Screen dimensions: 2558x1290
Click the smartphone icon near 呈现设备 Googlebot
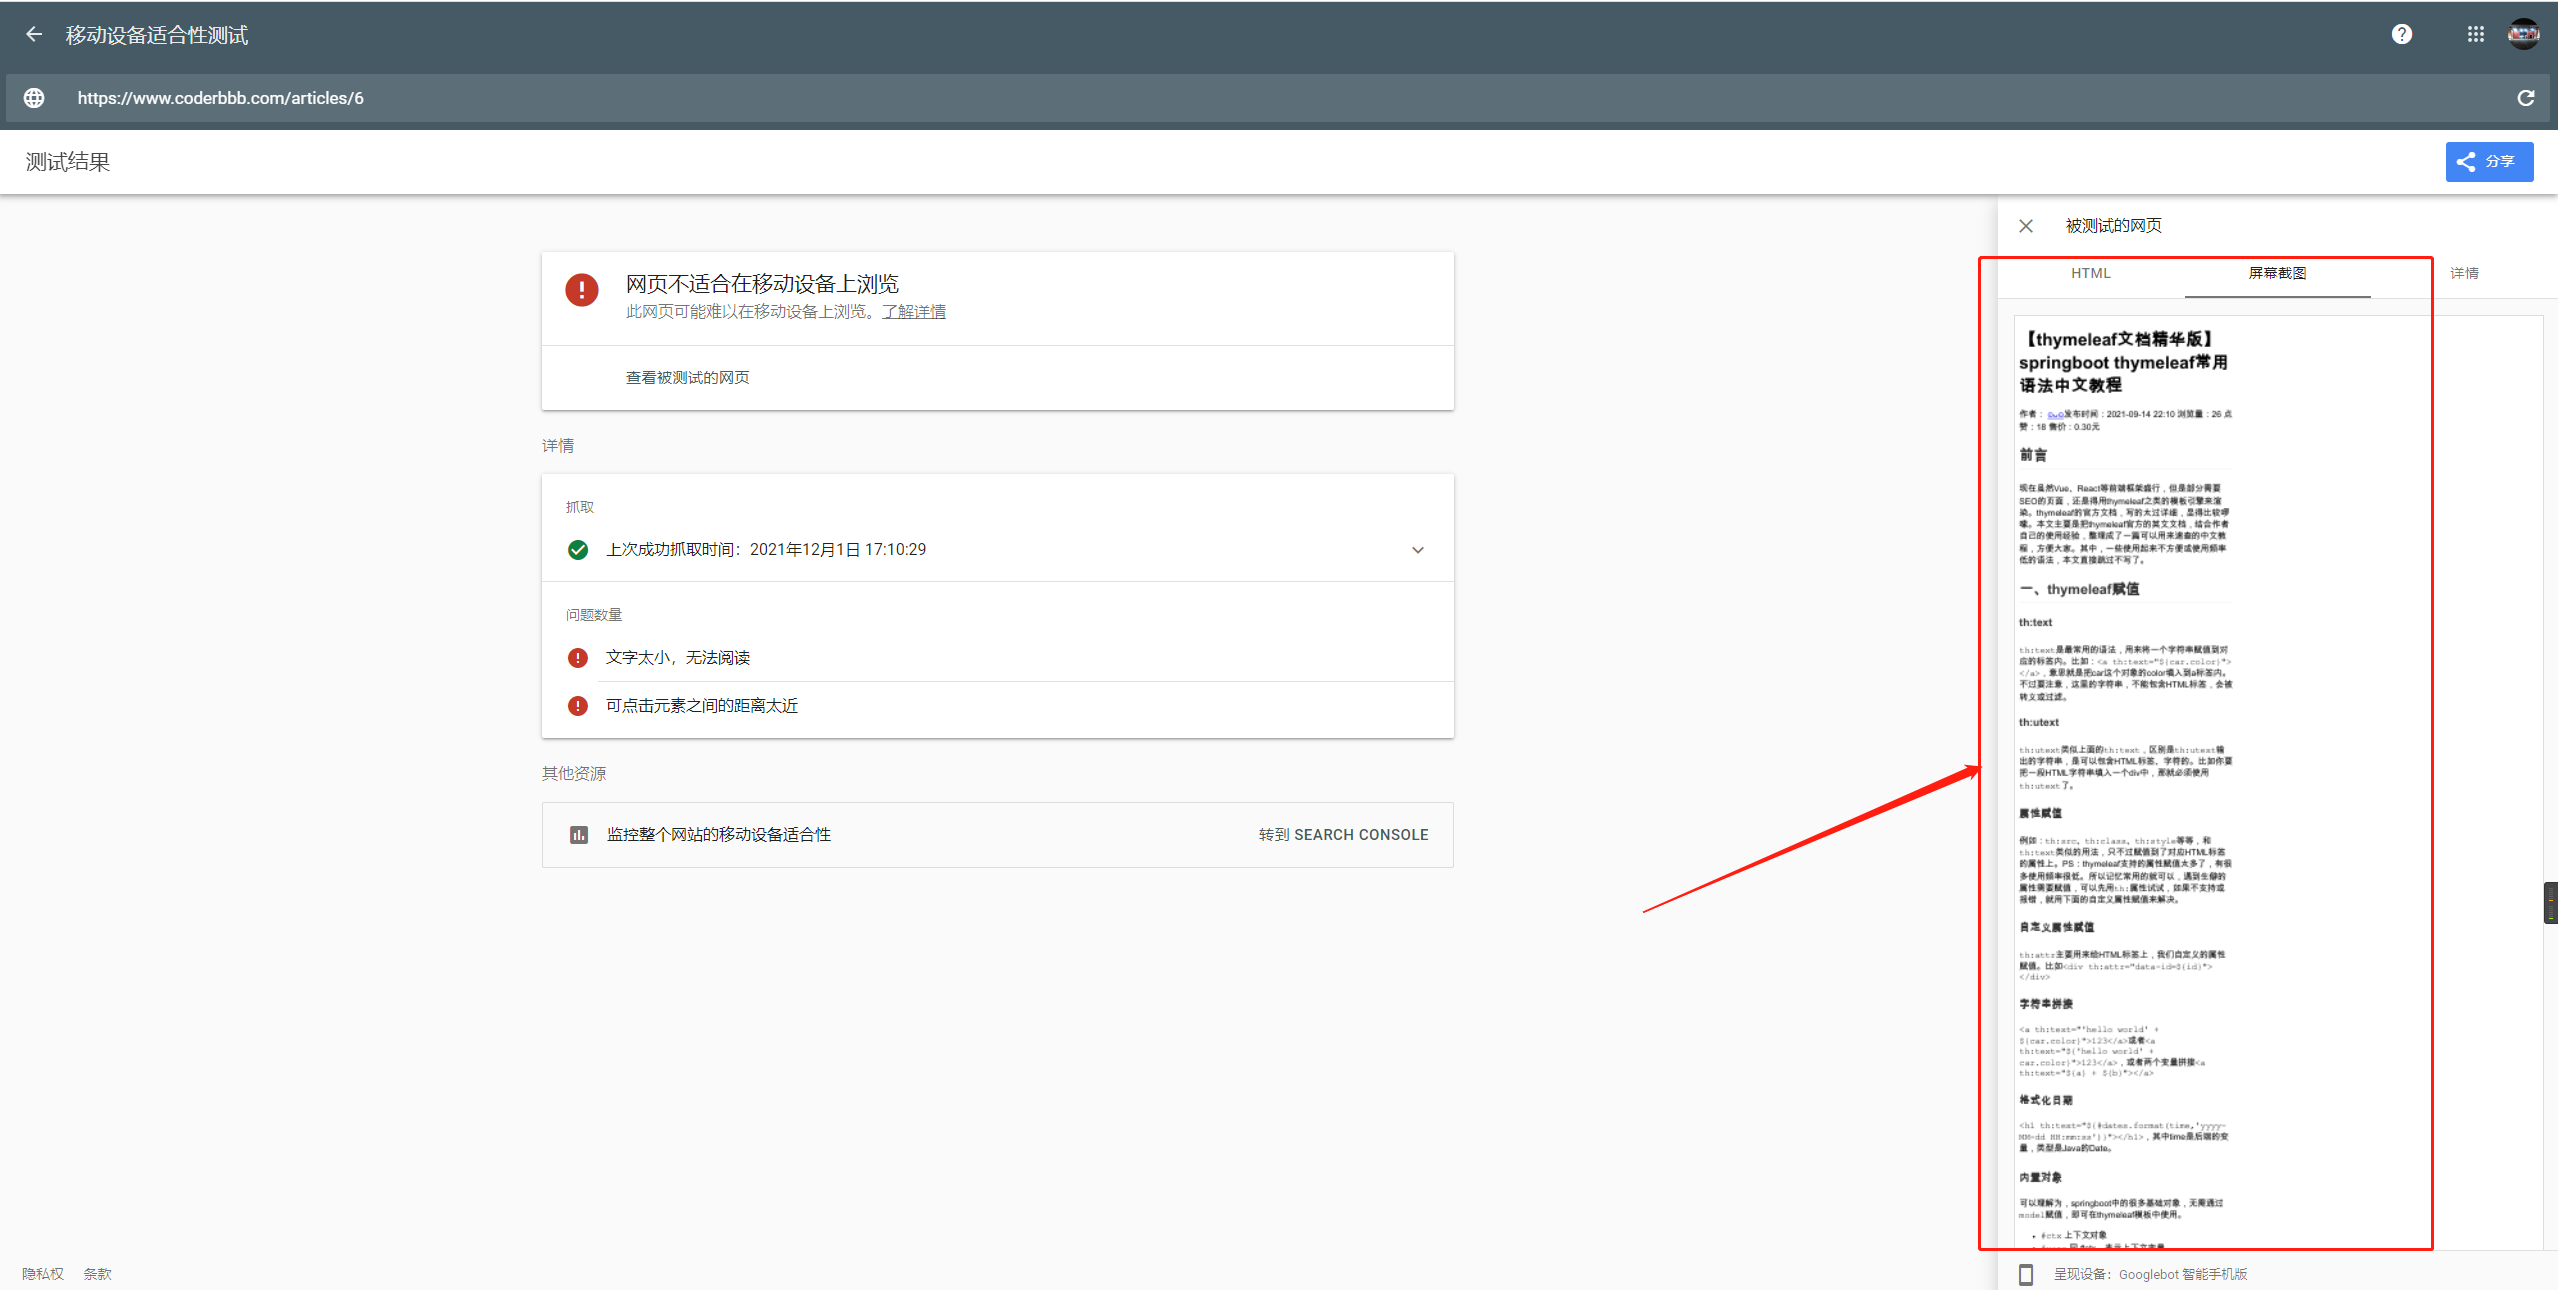point(2027,1273)
